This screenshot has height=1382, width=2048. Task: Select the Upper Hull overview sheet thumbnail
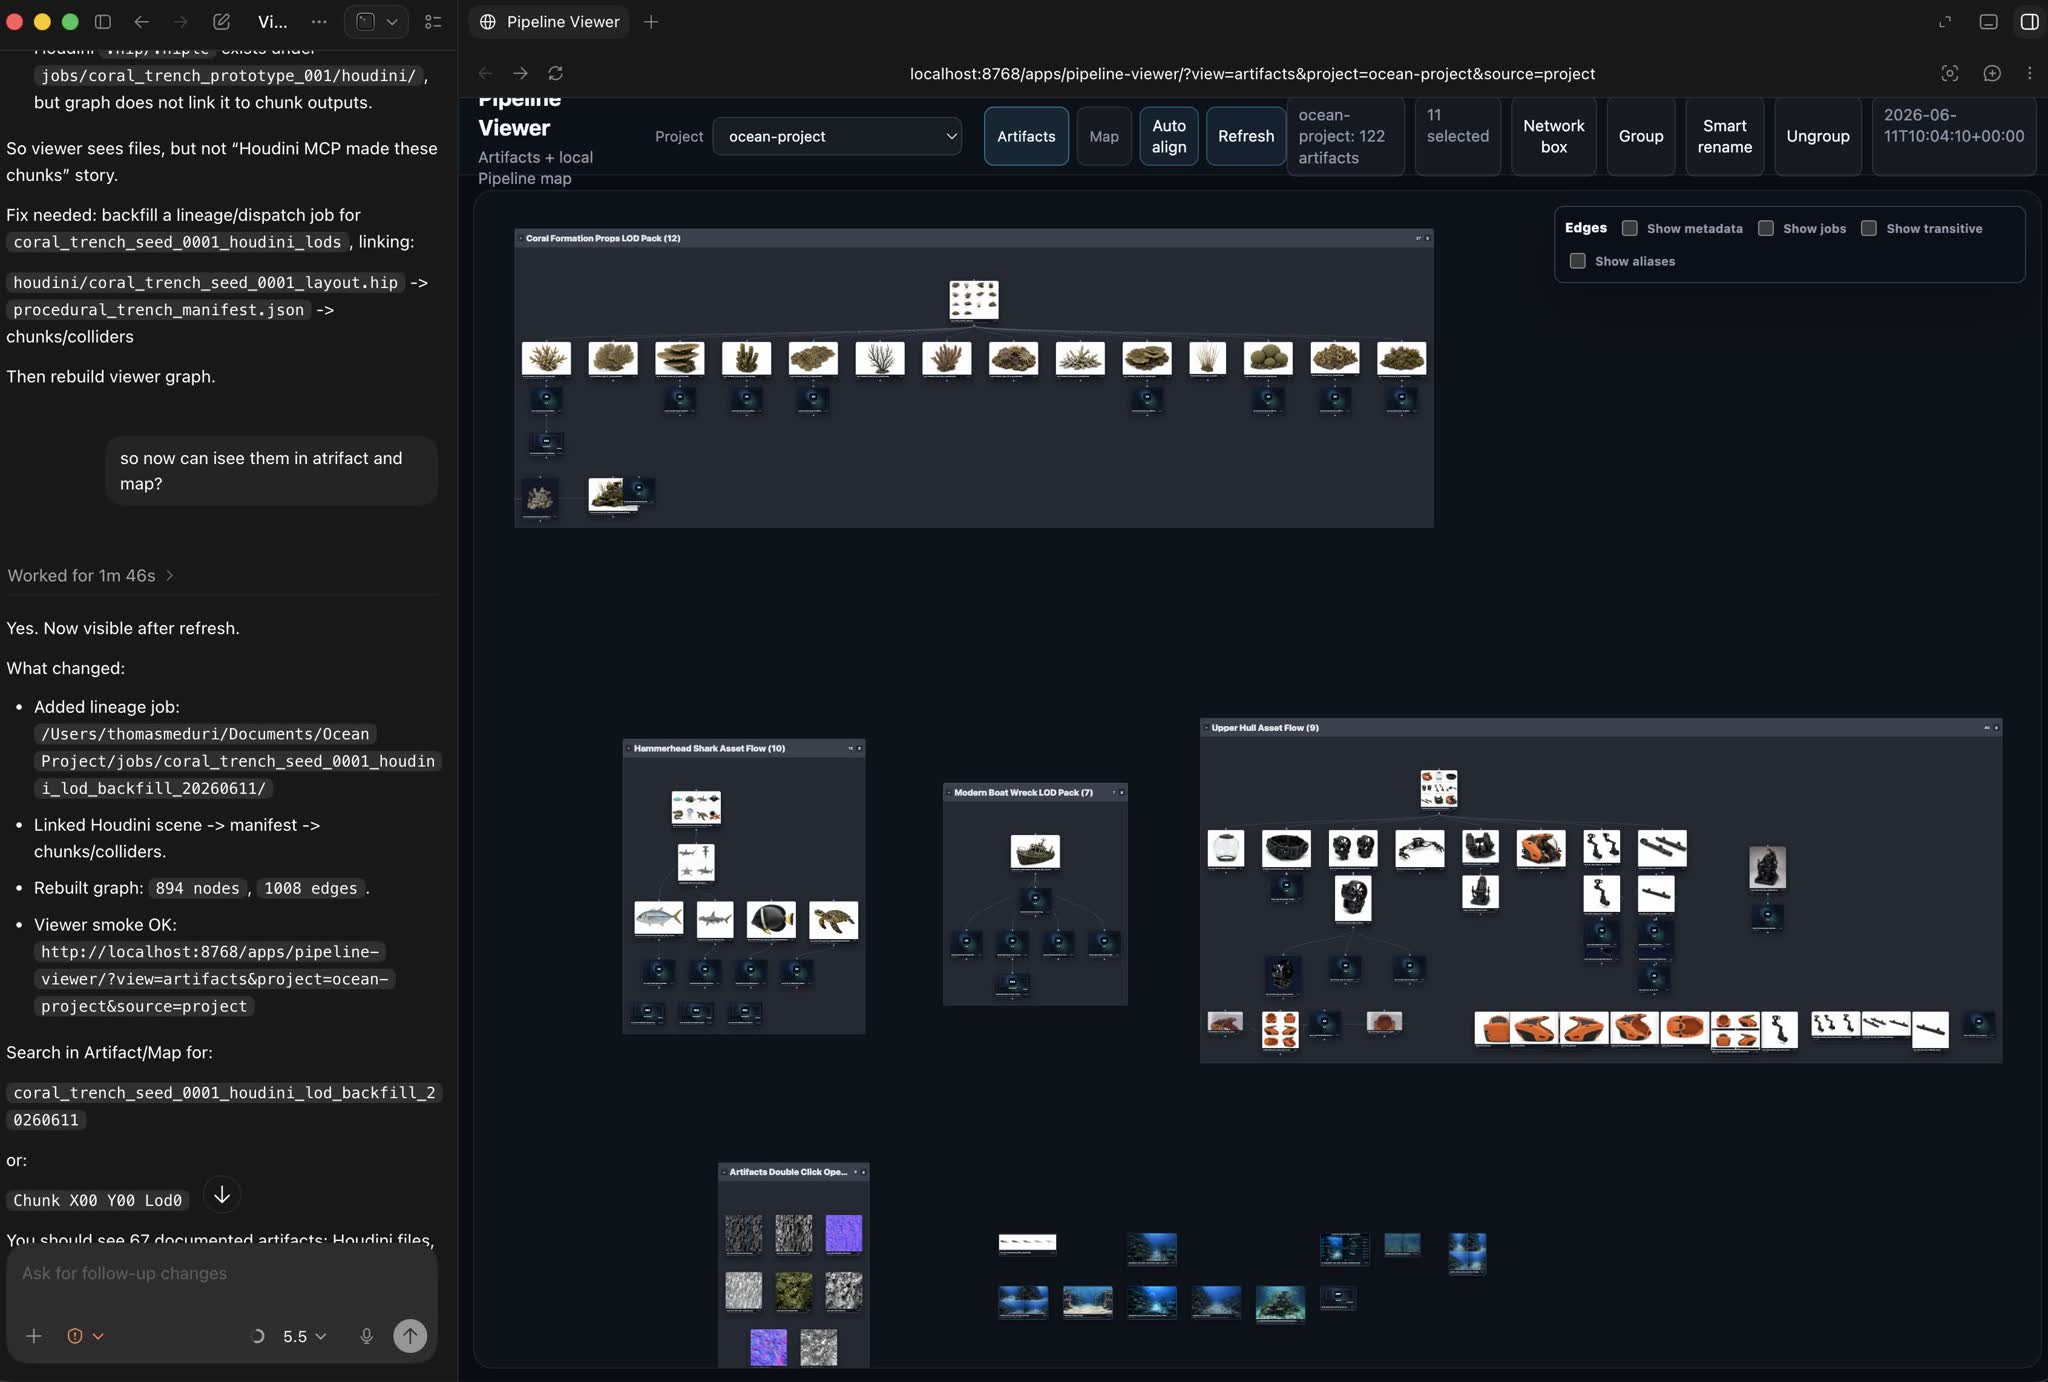point(1439,788)
